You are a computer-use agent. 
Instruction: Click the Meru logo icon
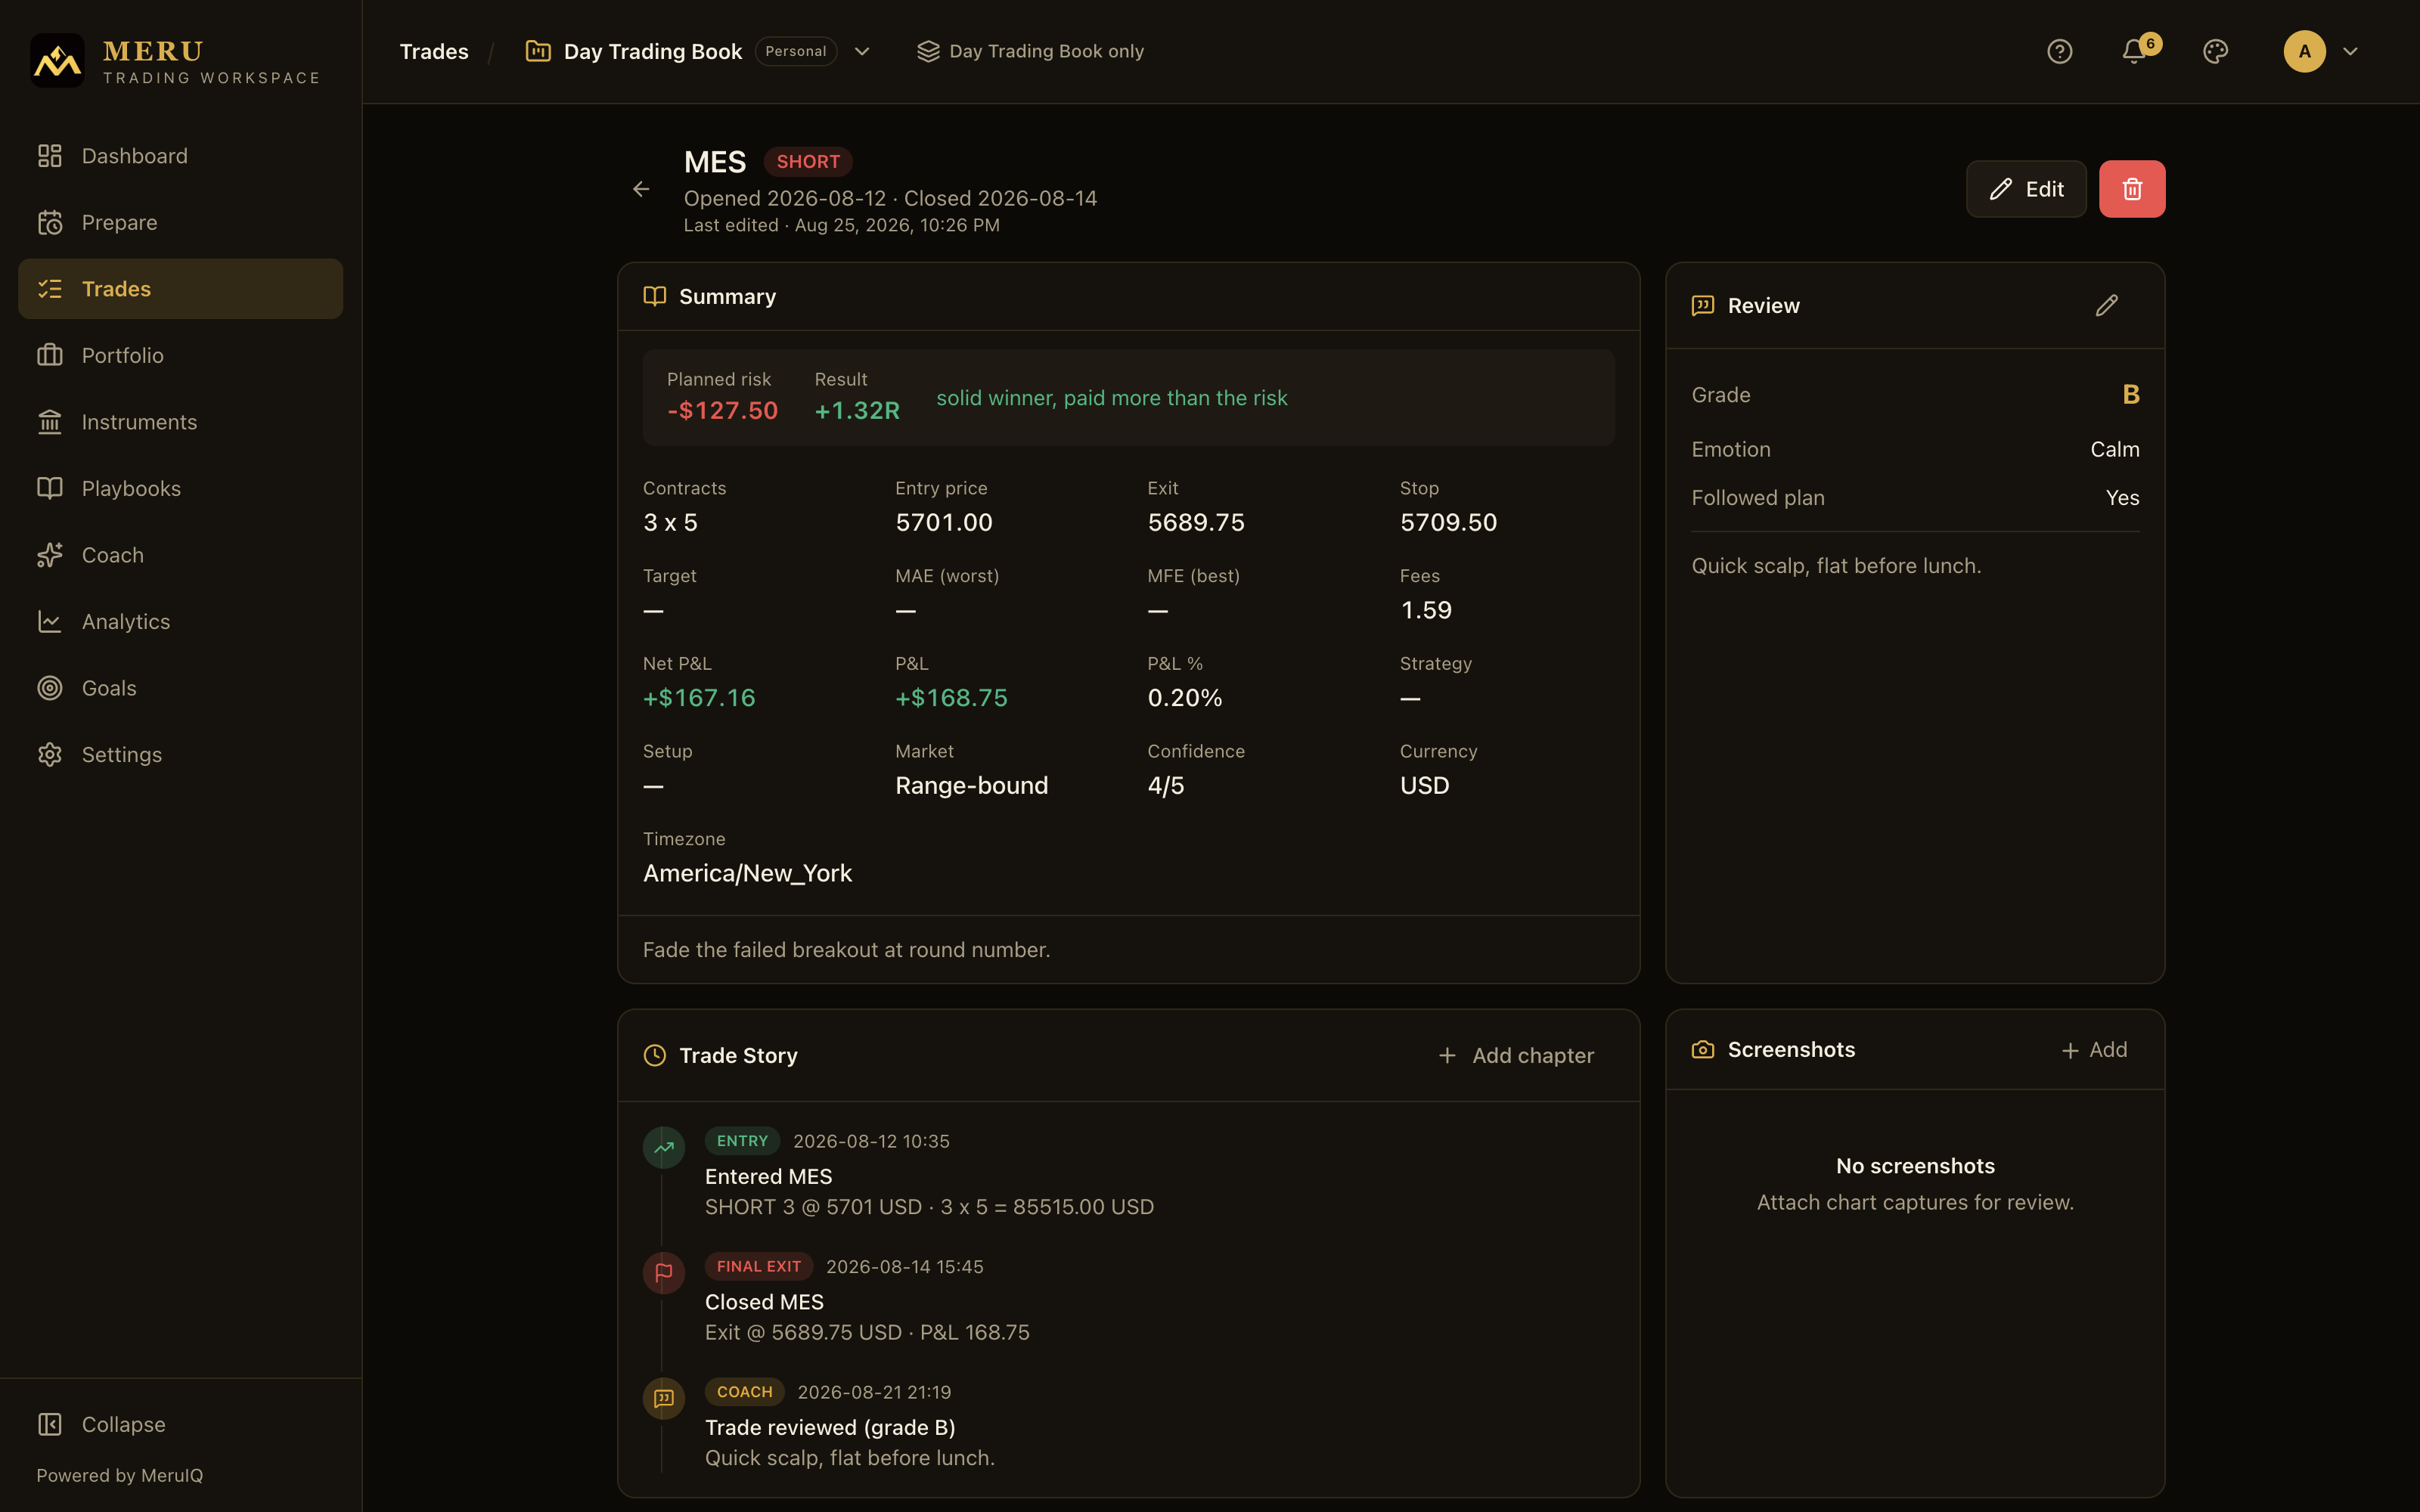tap(57, 61)
